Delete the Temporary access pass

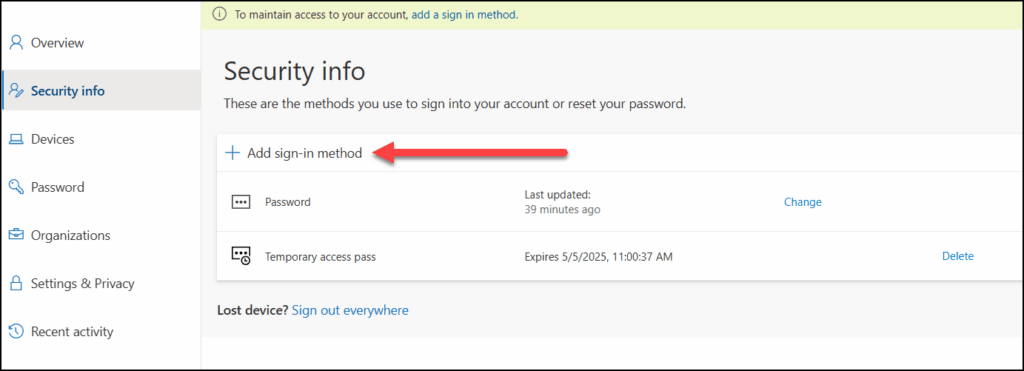[x=957, y=256]
